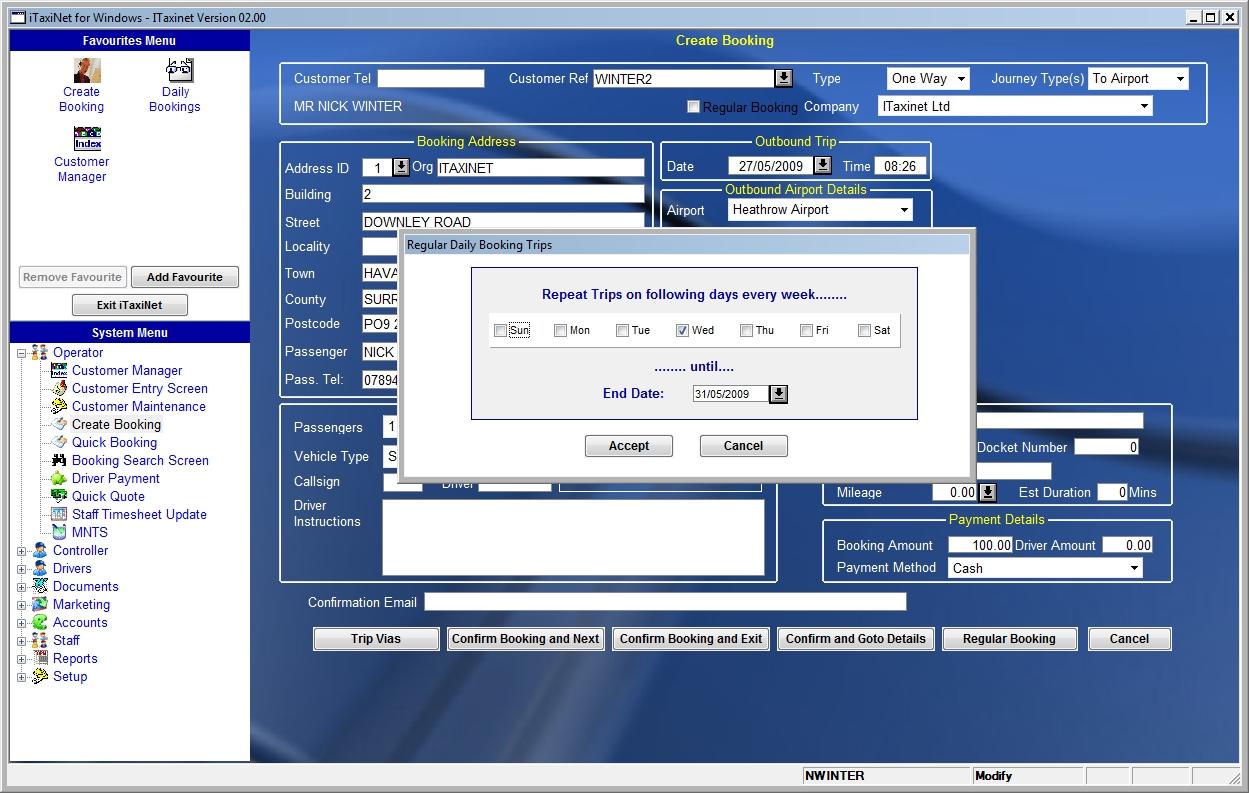Click the Controller node icon
Image resolution: width=1249 pixels, height=793 pixels.
pyautogui.click(x=39, y=550)
